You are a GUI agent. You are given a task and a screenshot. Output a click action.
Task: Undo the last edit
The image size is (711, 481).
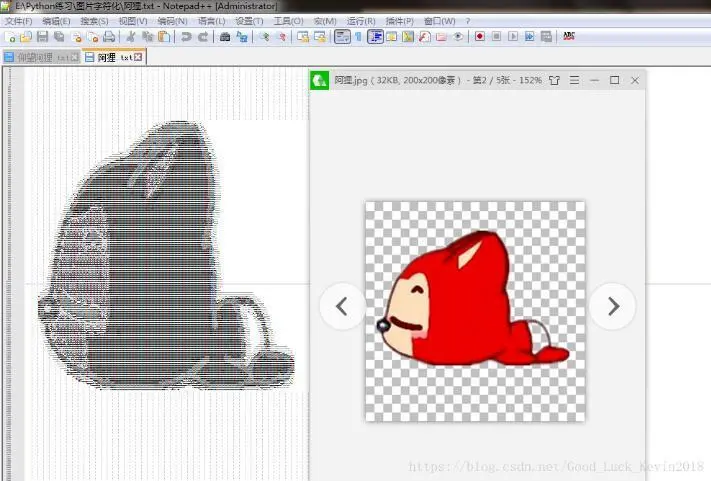[x=185, y=37]
